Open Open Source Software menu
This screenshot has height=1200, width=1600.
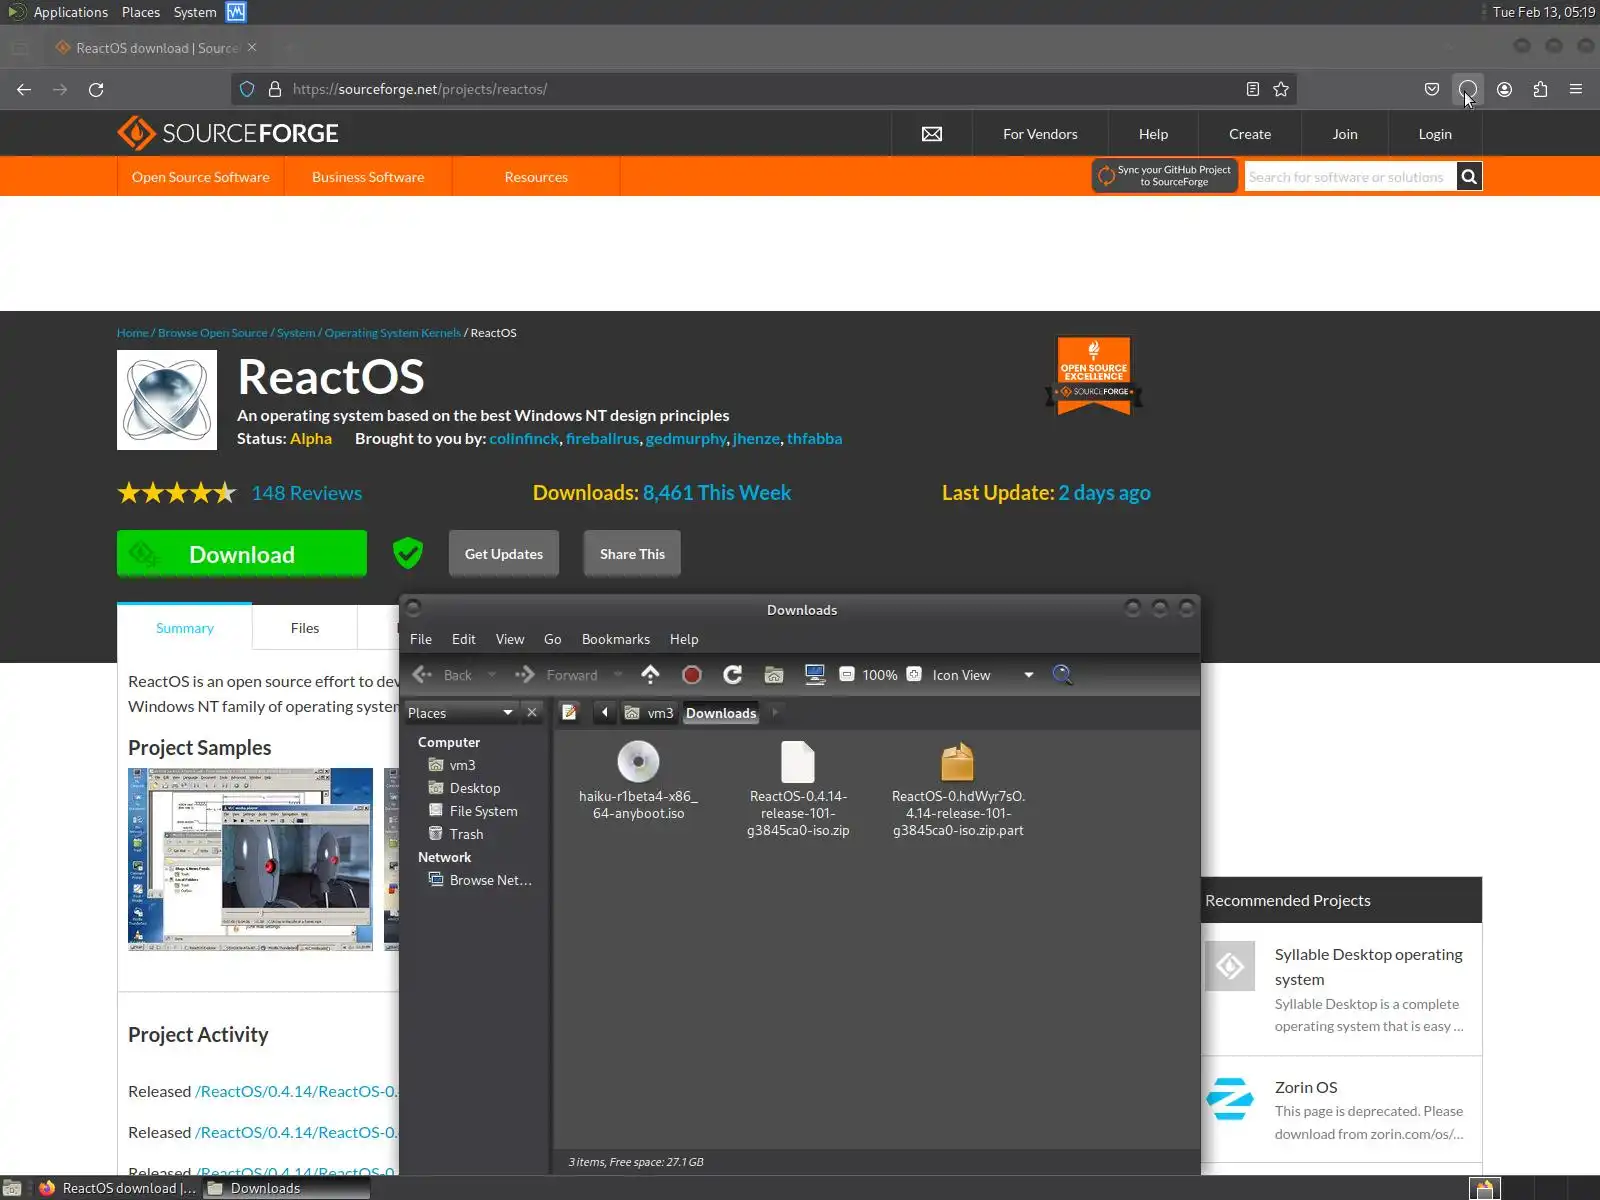pos(201,177)
